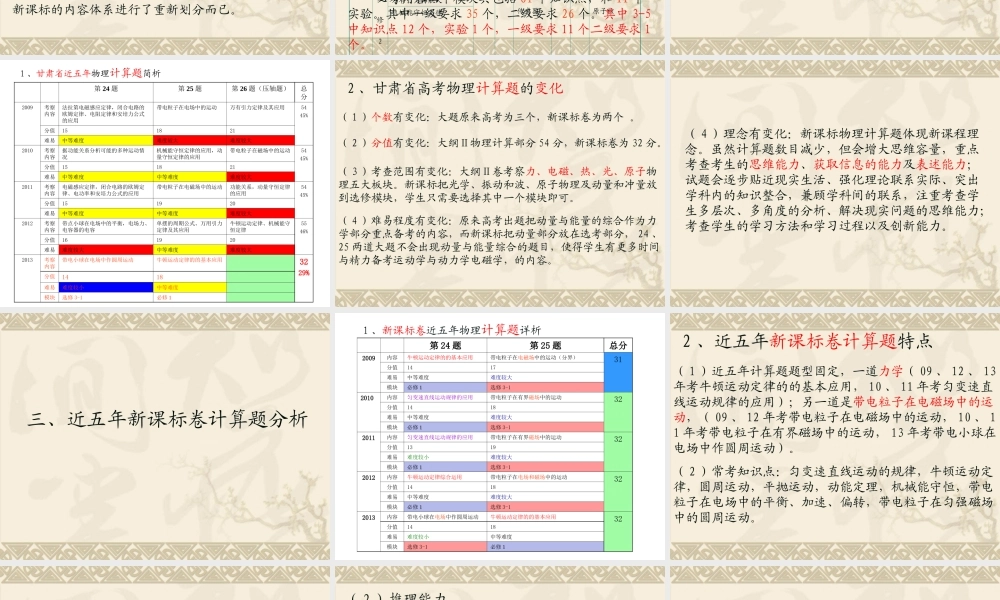This screenshot has width=1000, height=600.
Task: Click red word 力学 in 特点 slide
Action: 891,371
